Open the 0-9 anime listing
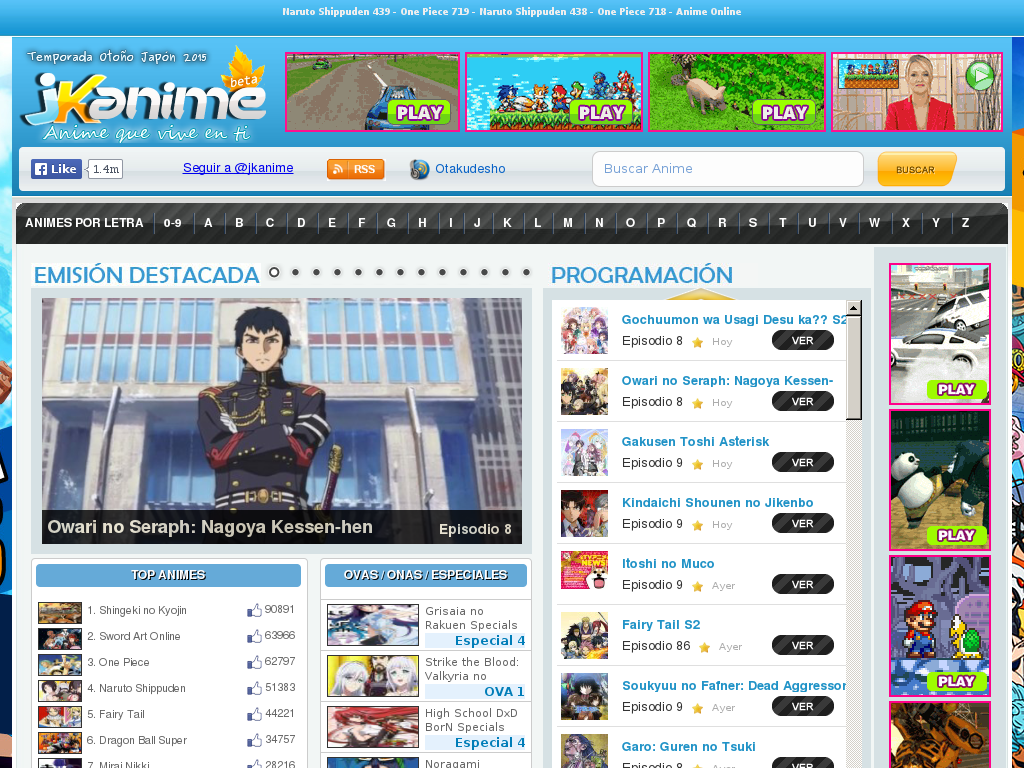 click(x=172, y=222)
